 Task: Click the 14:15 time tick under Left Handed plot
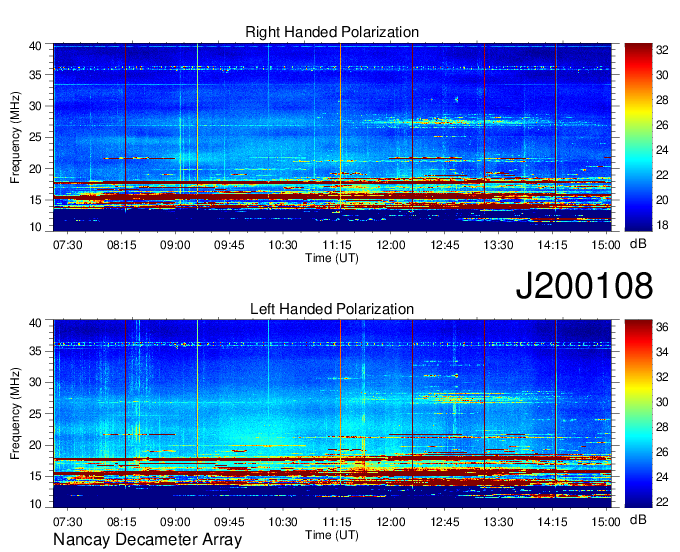pos(552,522)
